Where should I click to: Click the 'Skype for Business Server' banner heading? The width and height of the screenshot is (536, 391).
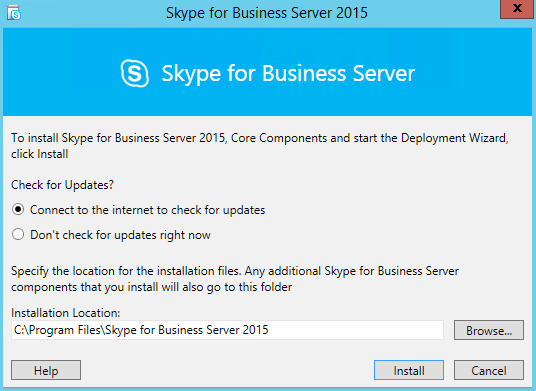(x=288, y=73)
